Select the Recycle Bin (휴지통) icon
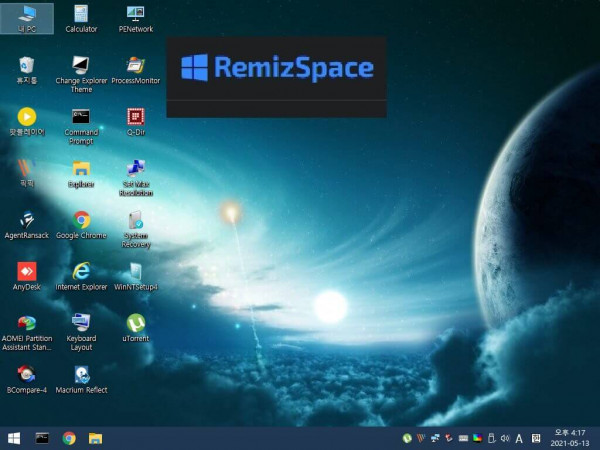The height and width of the screenshot is (450, 600). (27, 70)
